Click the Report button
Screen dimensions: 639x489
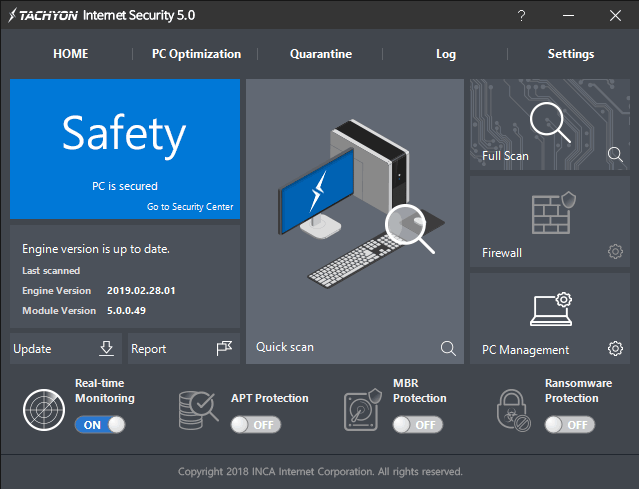point(184,349)
